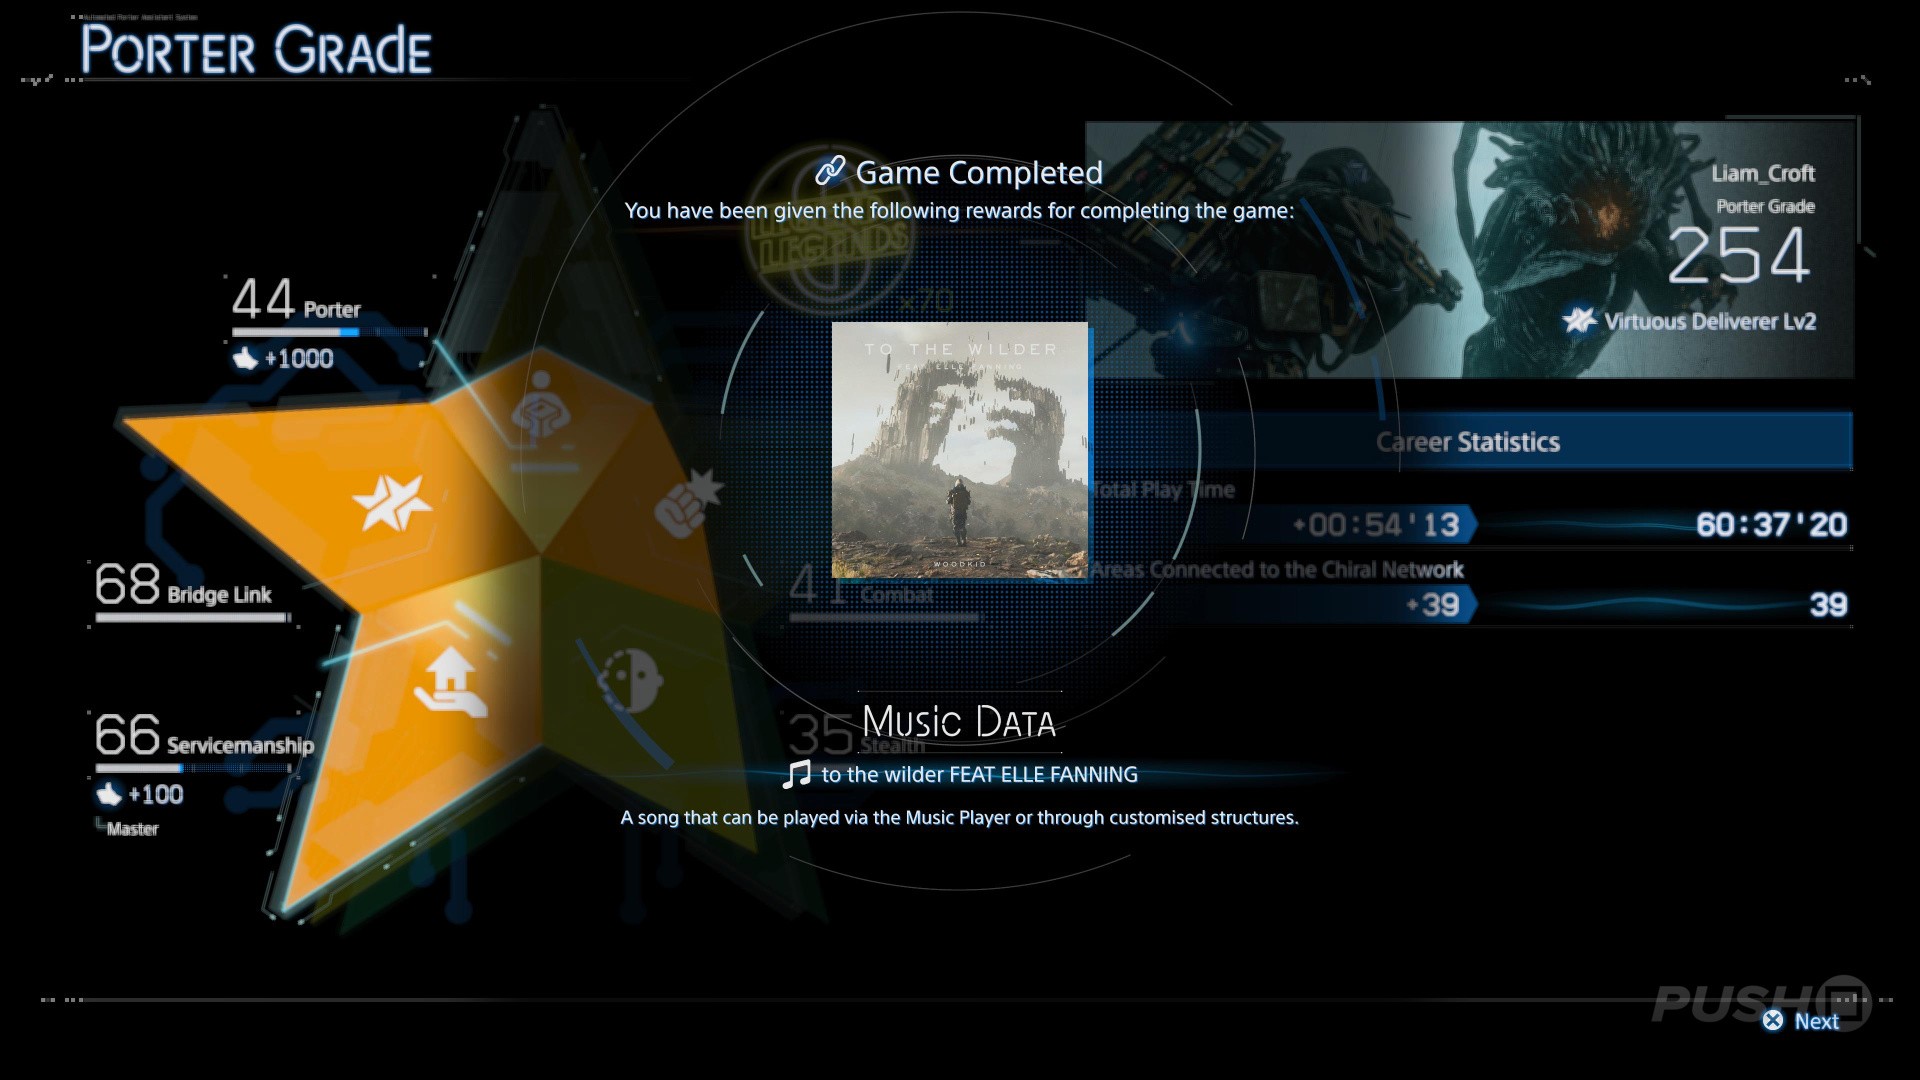Open the To The Wilder album cover
This screenshot has height=1080, width=1920.
point(960,450)
